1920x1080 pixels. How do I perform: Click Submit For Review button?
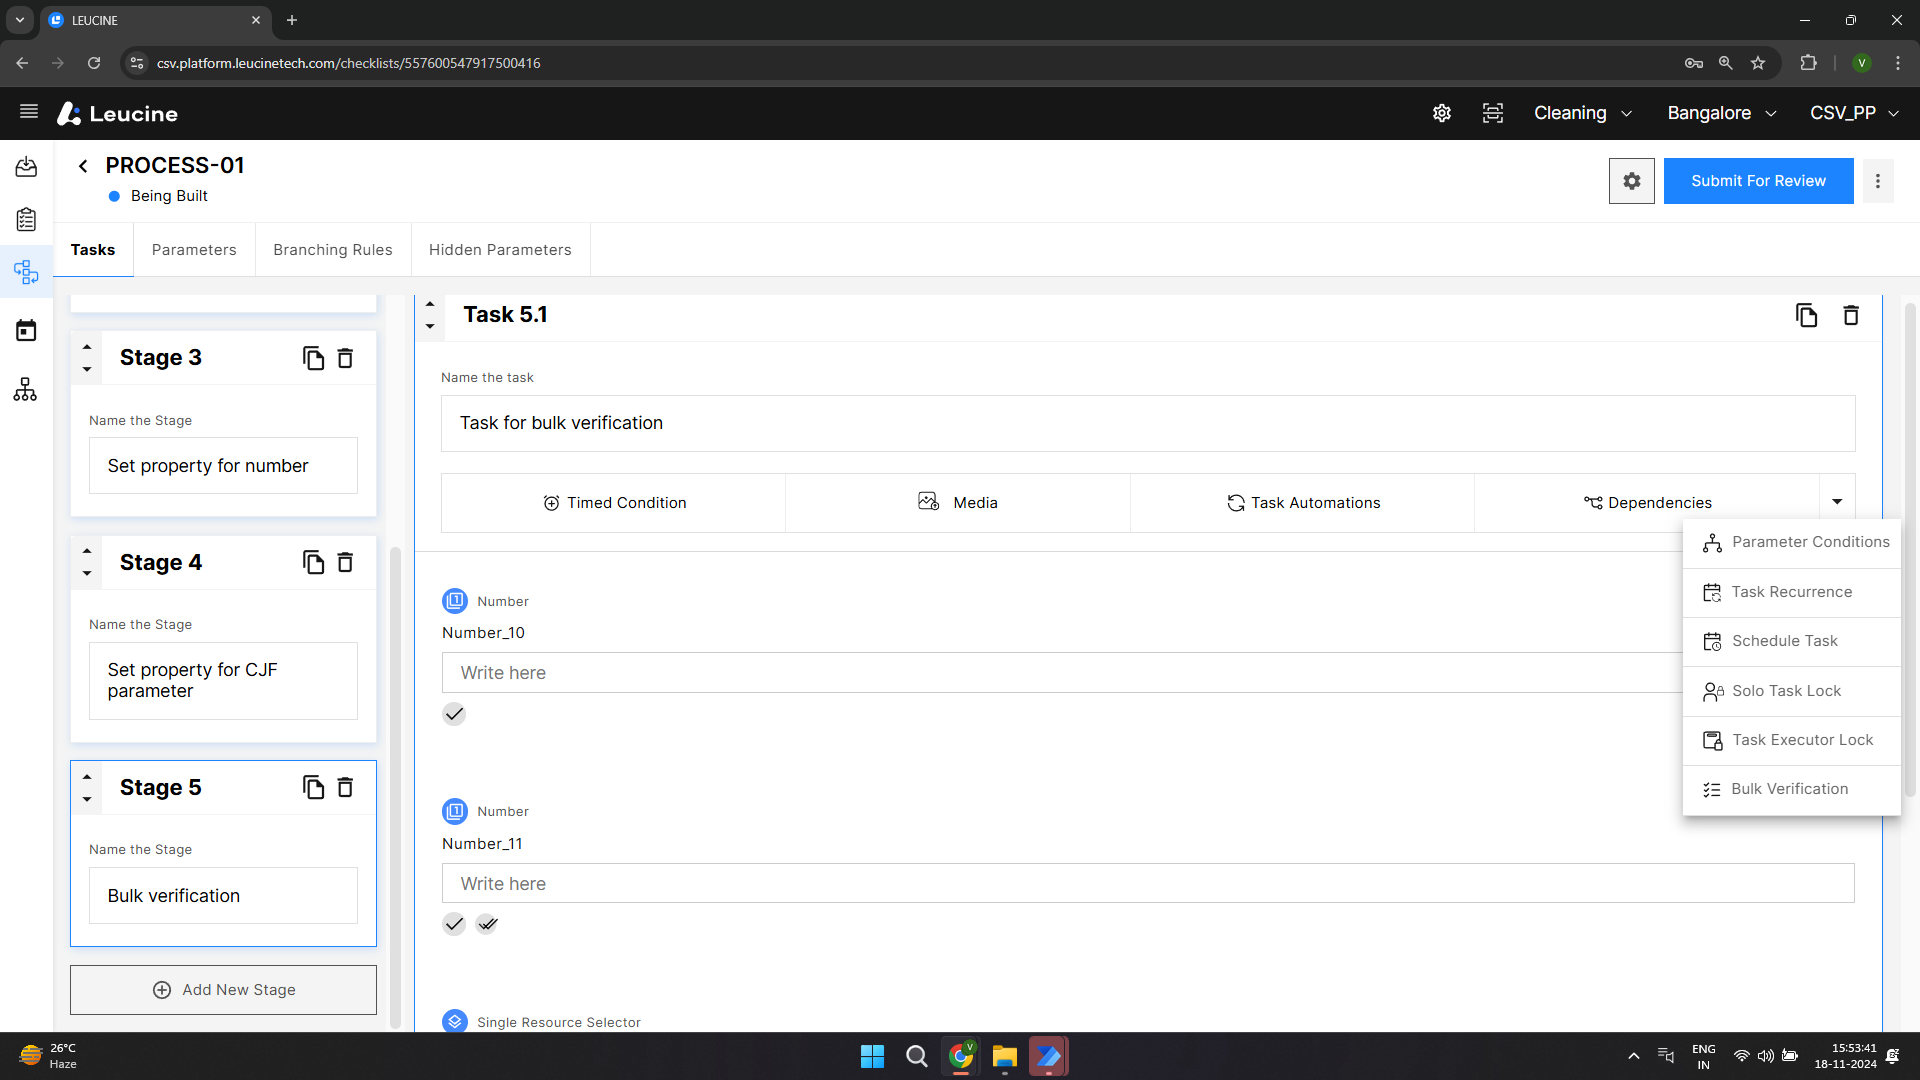pos(1758,181)
